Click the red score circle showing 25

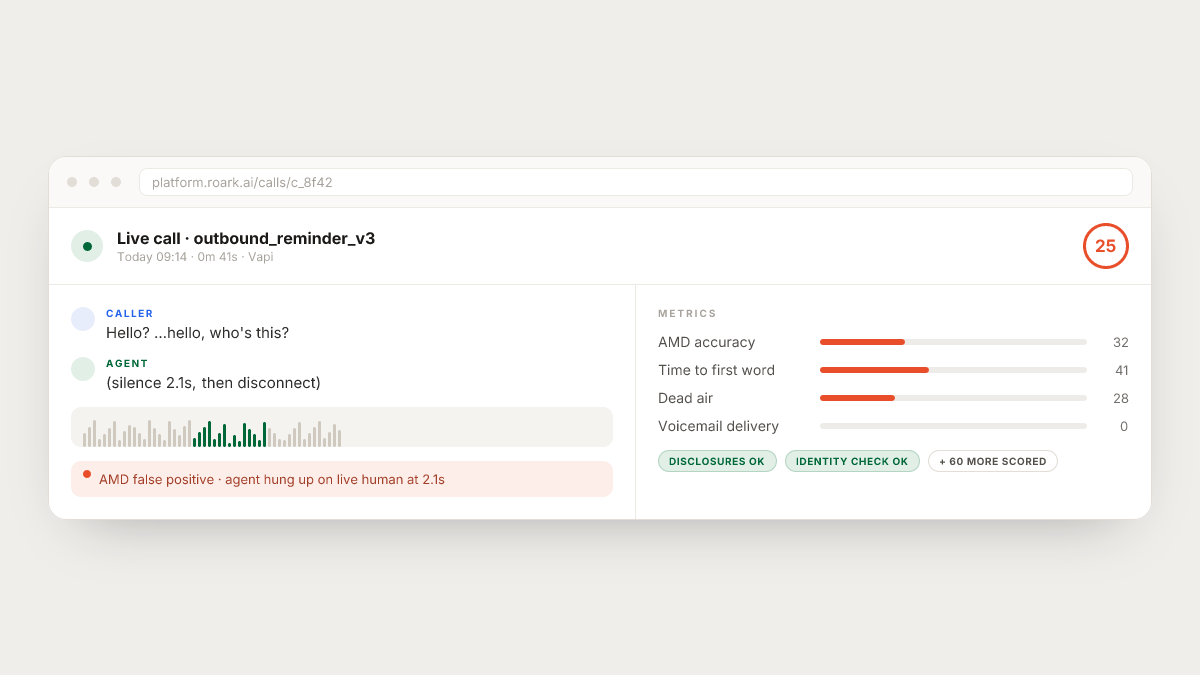coord(1105,246)
